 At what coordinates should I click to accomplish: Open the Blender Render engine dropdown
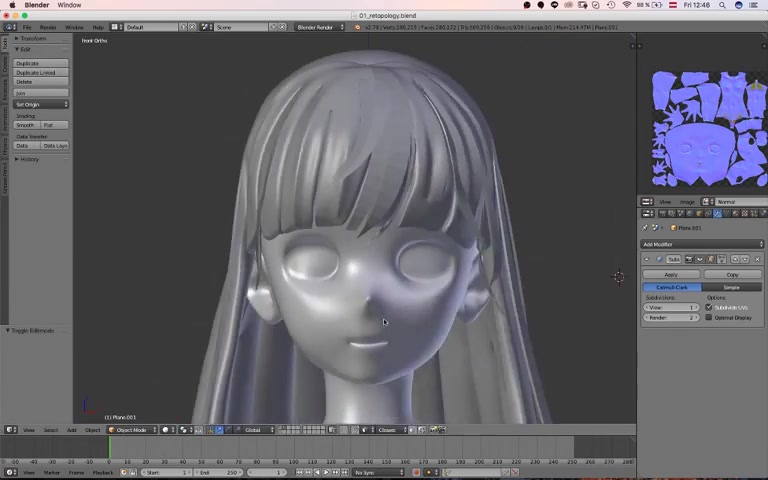320,27
